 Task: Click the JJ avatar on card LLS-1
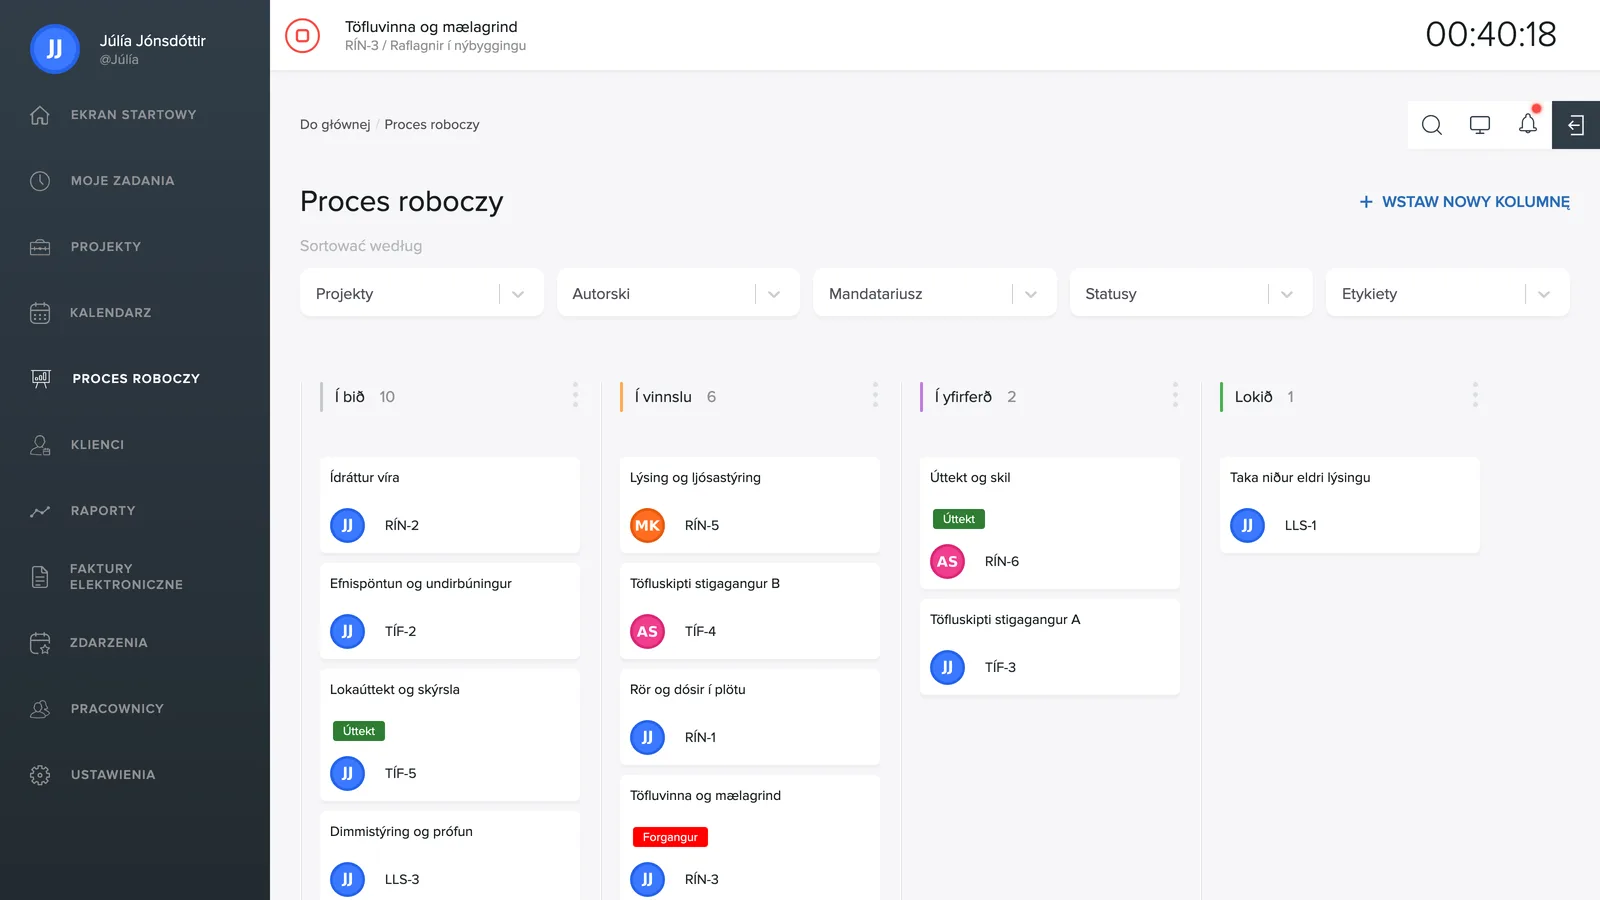pos(1247,525)
